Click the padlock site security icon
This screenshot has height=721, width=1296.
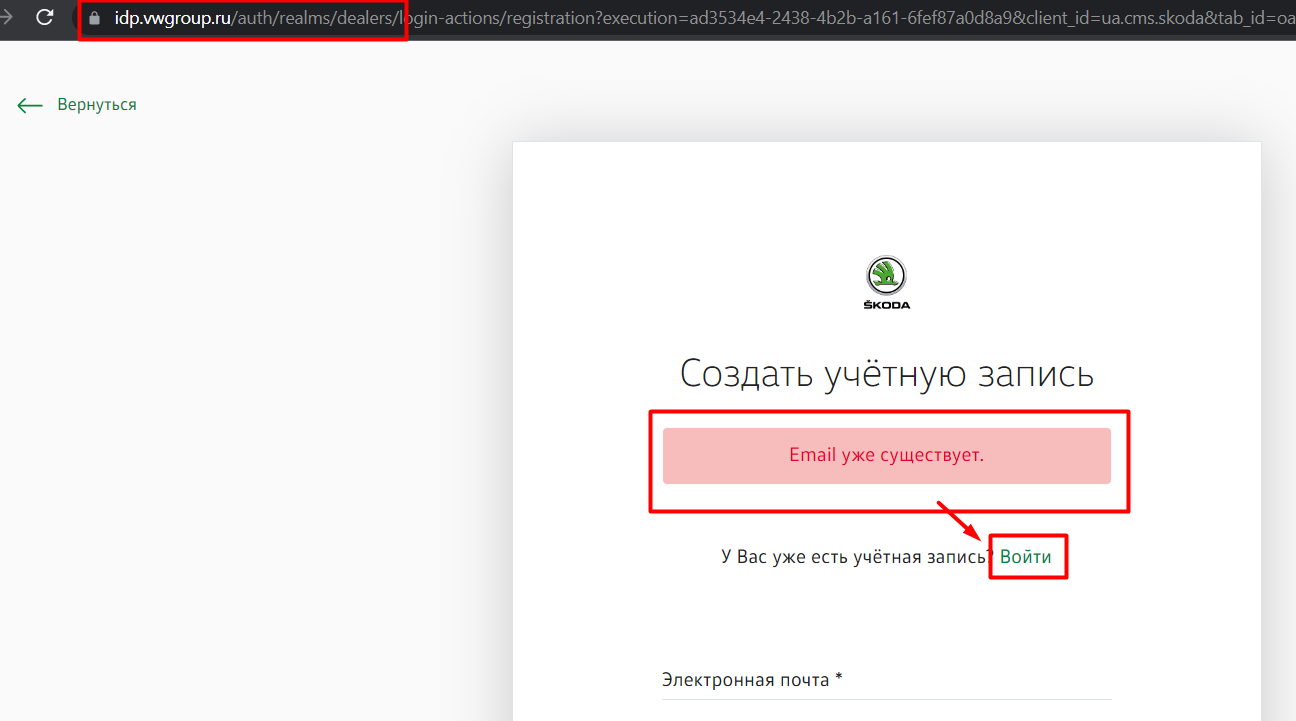[96, 18]
